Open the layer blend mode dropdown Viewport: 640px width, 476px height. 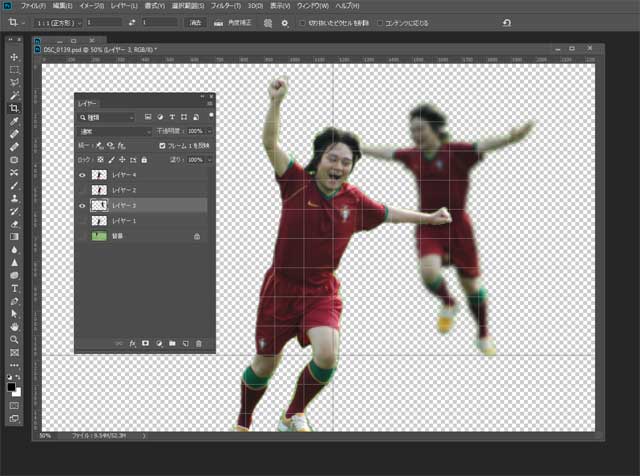(x=115, y=131)
